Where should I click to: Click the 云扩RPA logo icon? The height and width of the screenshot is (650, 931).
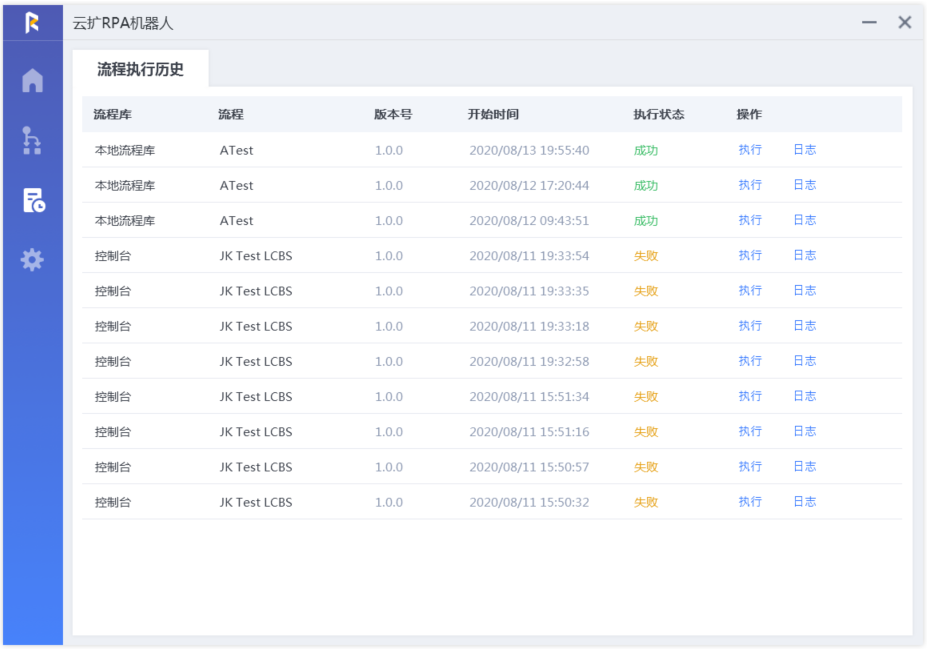point(33,23)
